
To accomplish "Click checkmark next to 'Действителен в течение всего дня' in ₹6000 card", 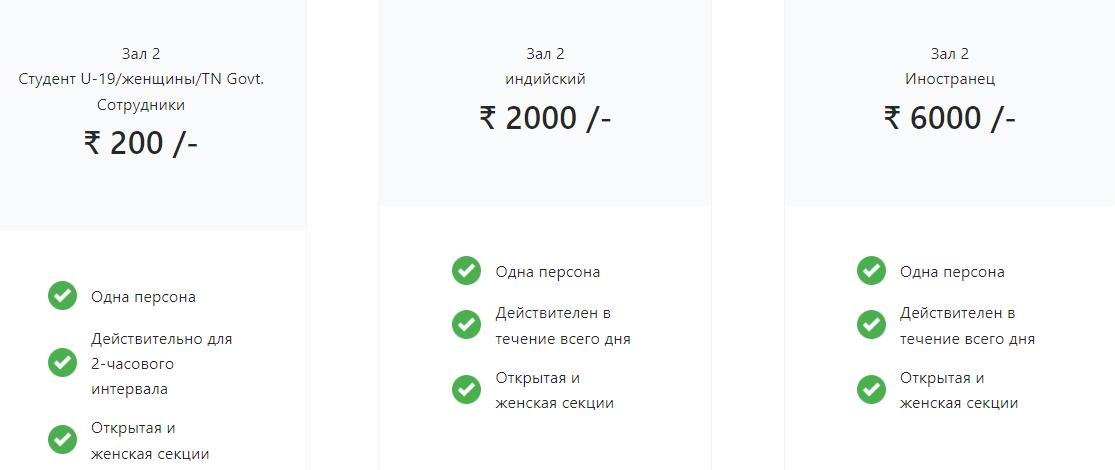I will (x=871, y=325).
